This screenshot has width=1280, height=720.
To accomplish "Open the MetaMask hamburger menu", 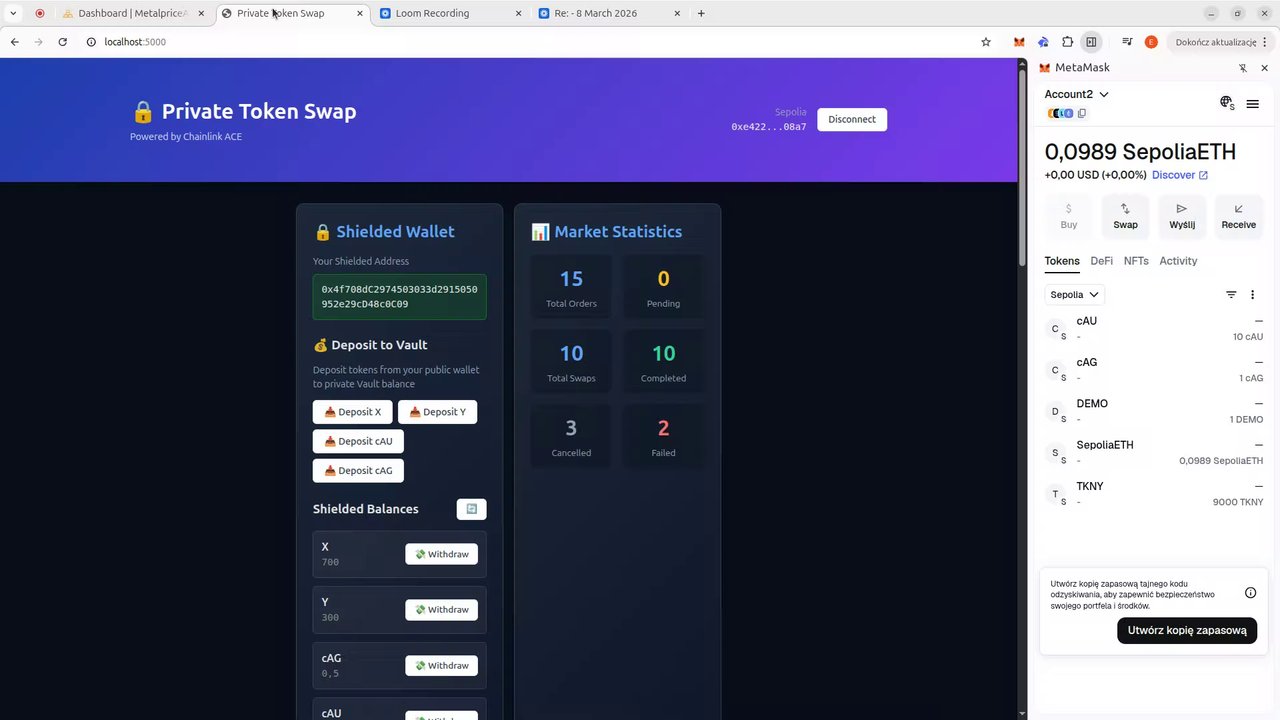I will click(1252, 103).
